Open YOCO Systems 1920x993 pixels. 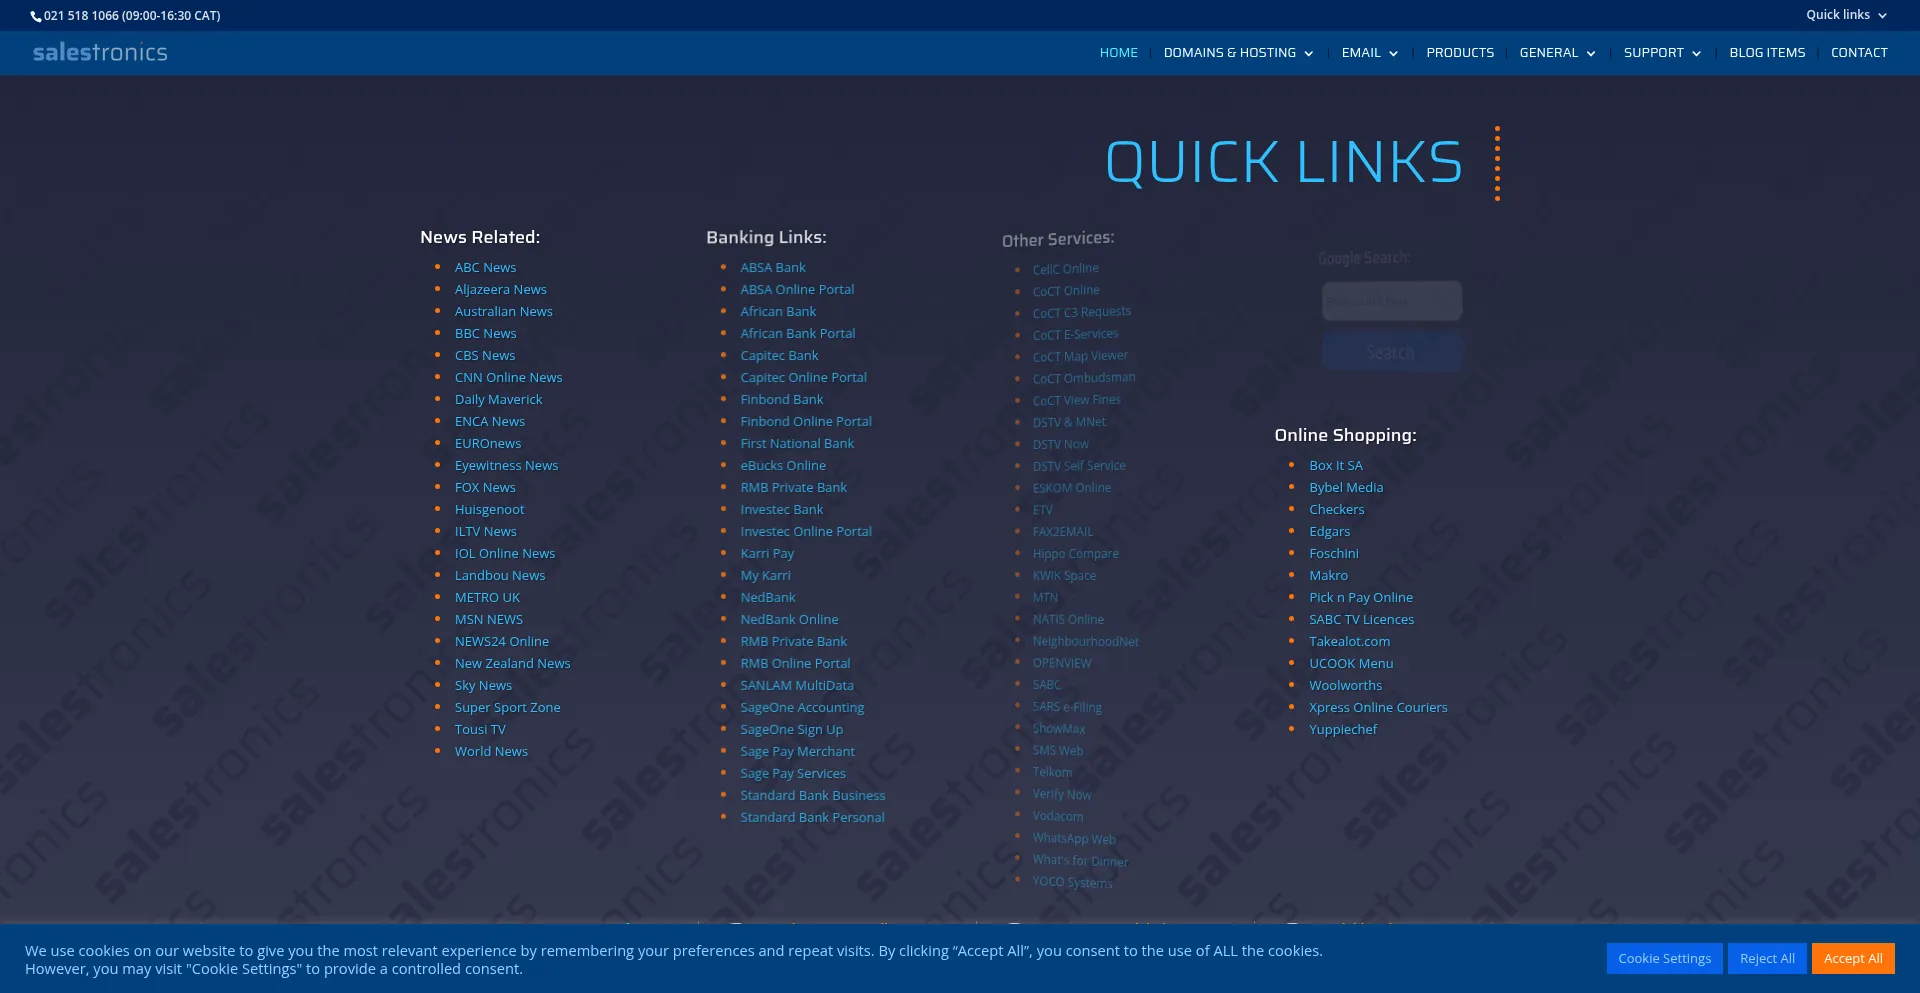tap(1073, 882)
